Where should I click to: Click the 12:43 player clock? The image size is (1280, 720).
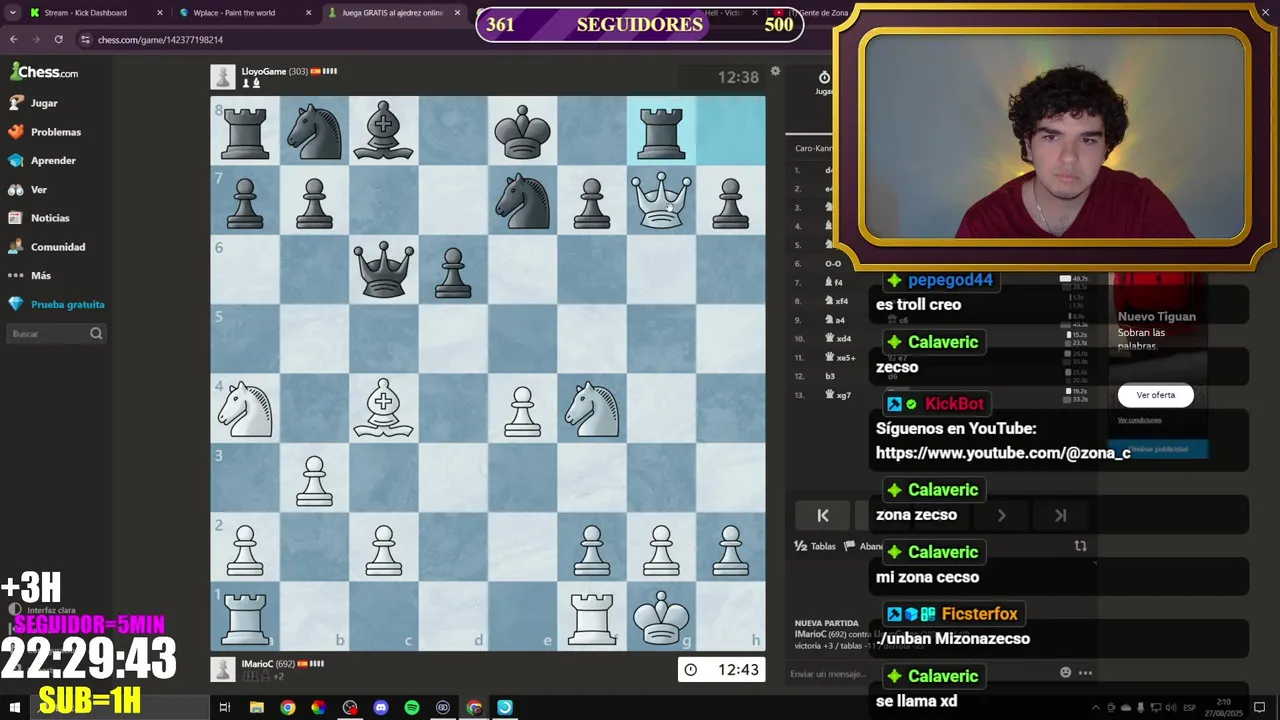pyautogui.click(x=723, y=670)
